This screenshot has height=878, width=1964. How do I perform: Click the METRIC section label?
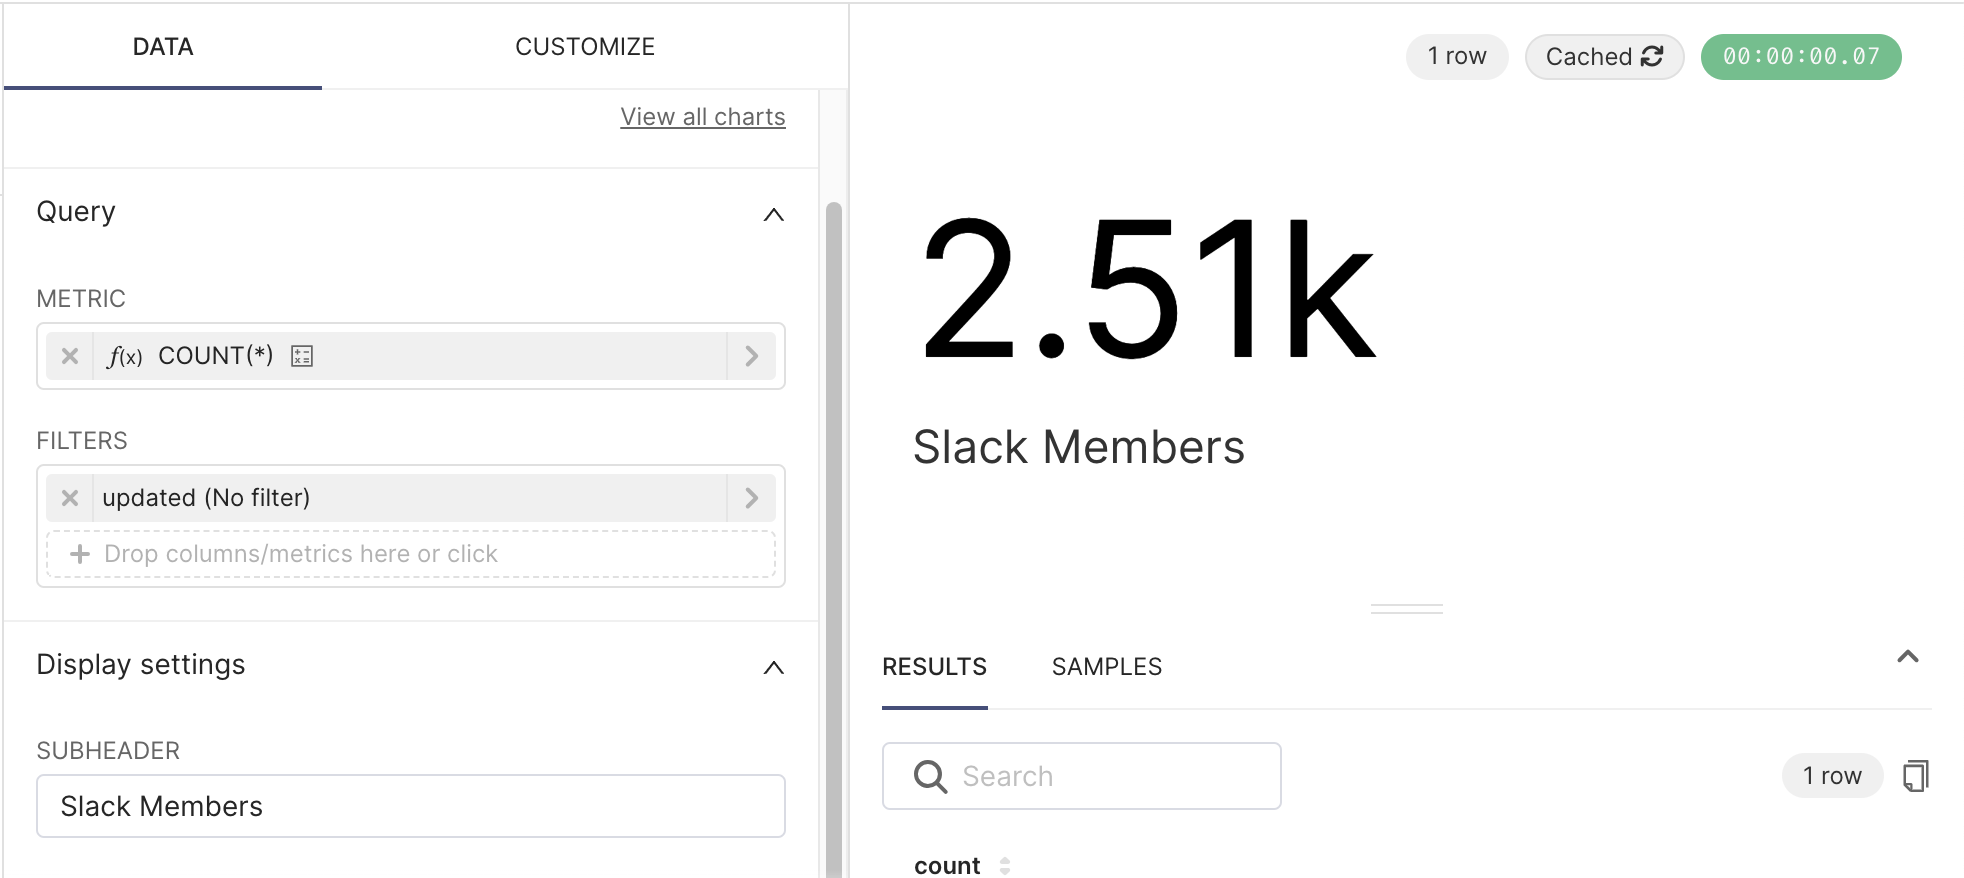click(x=81, y=299)
